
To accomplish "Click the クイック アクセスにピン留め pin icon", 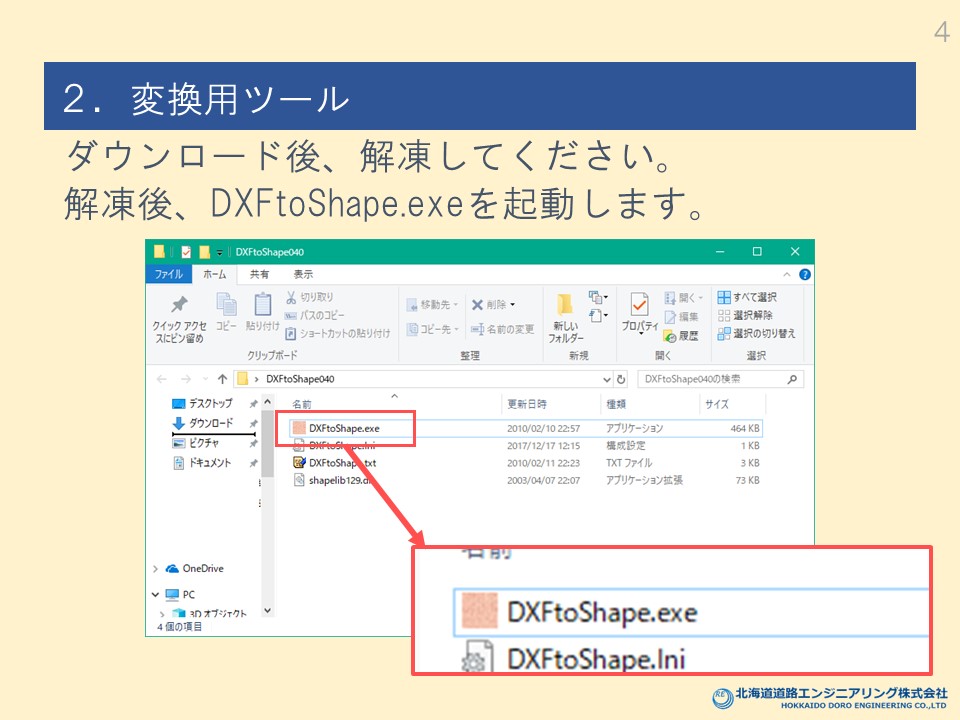I will point(179,305).
